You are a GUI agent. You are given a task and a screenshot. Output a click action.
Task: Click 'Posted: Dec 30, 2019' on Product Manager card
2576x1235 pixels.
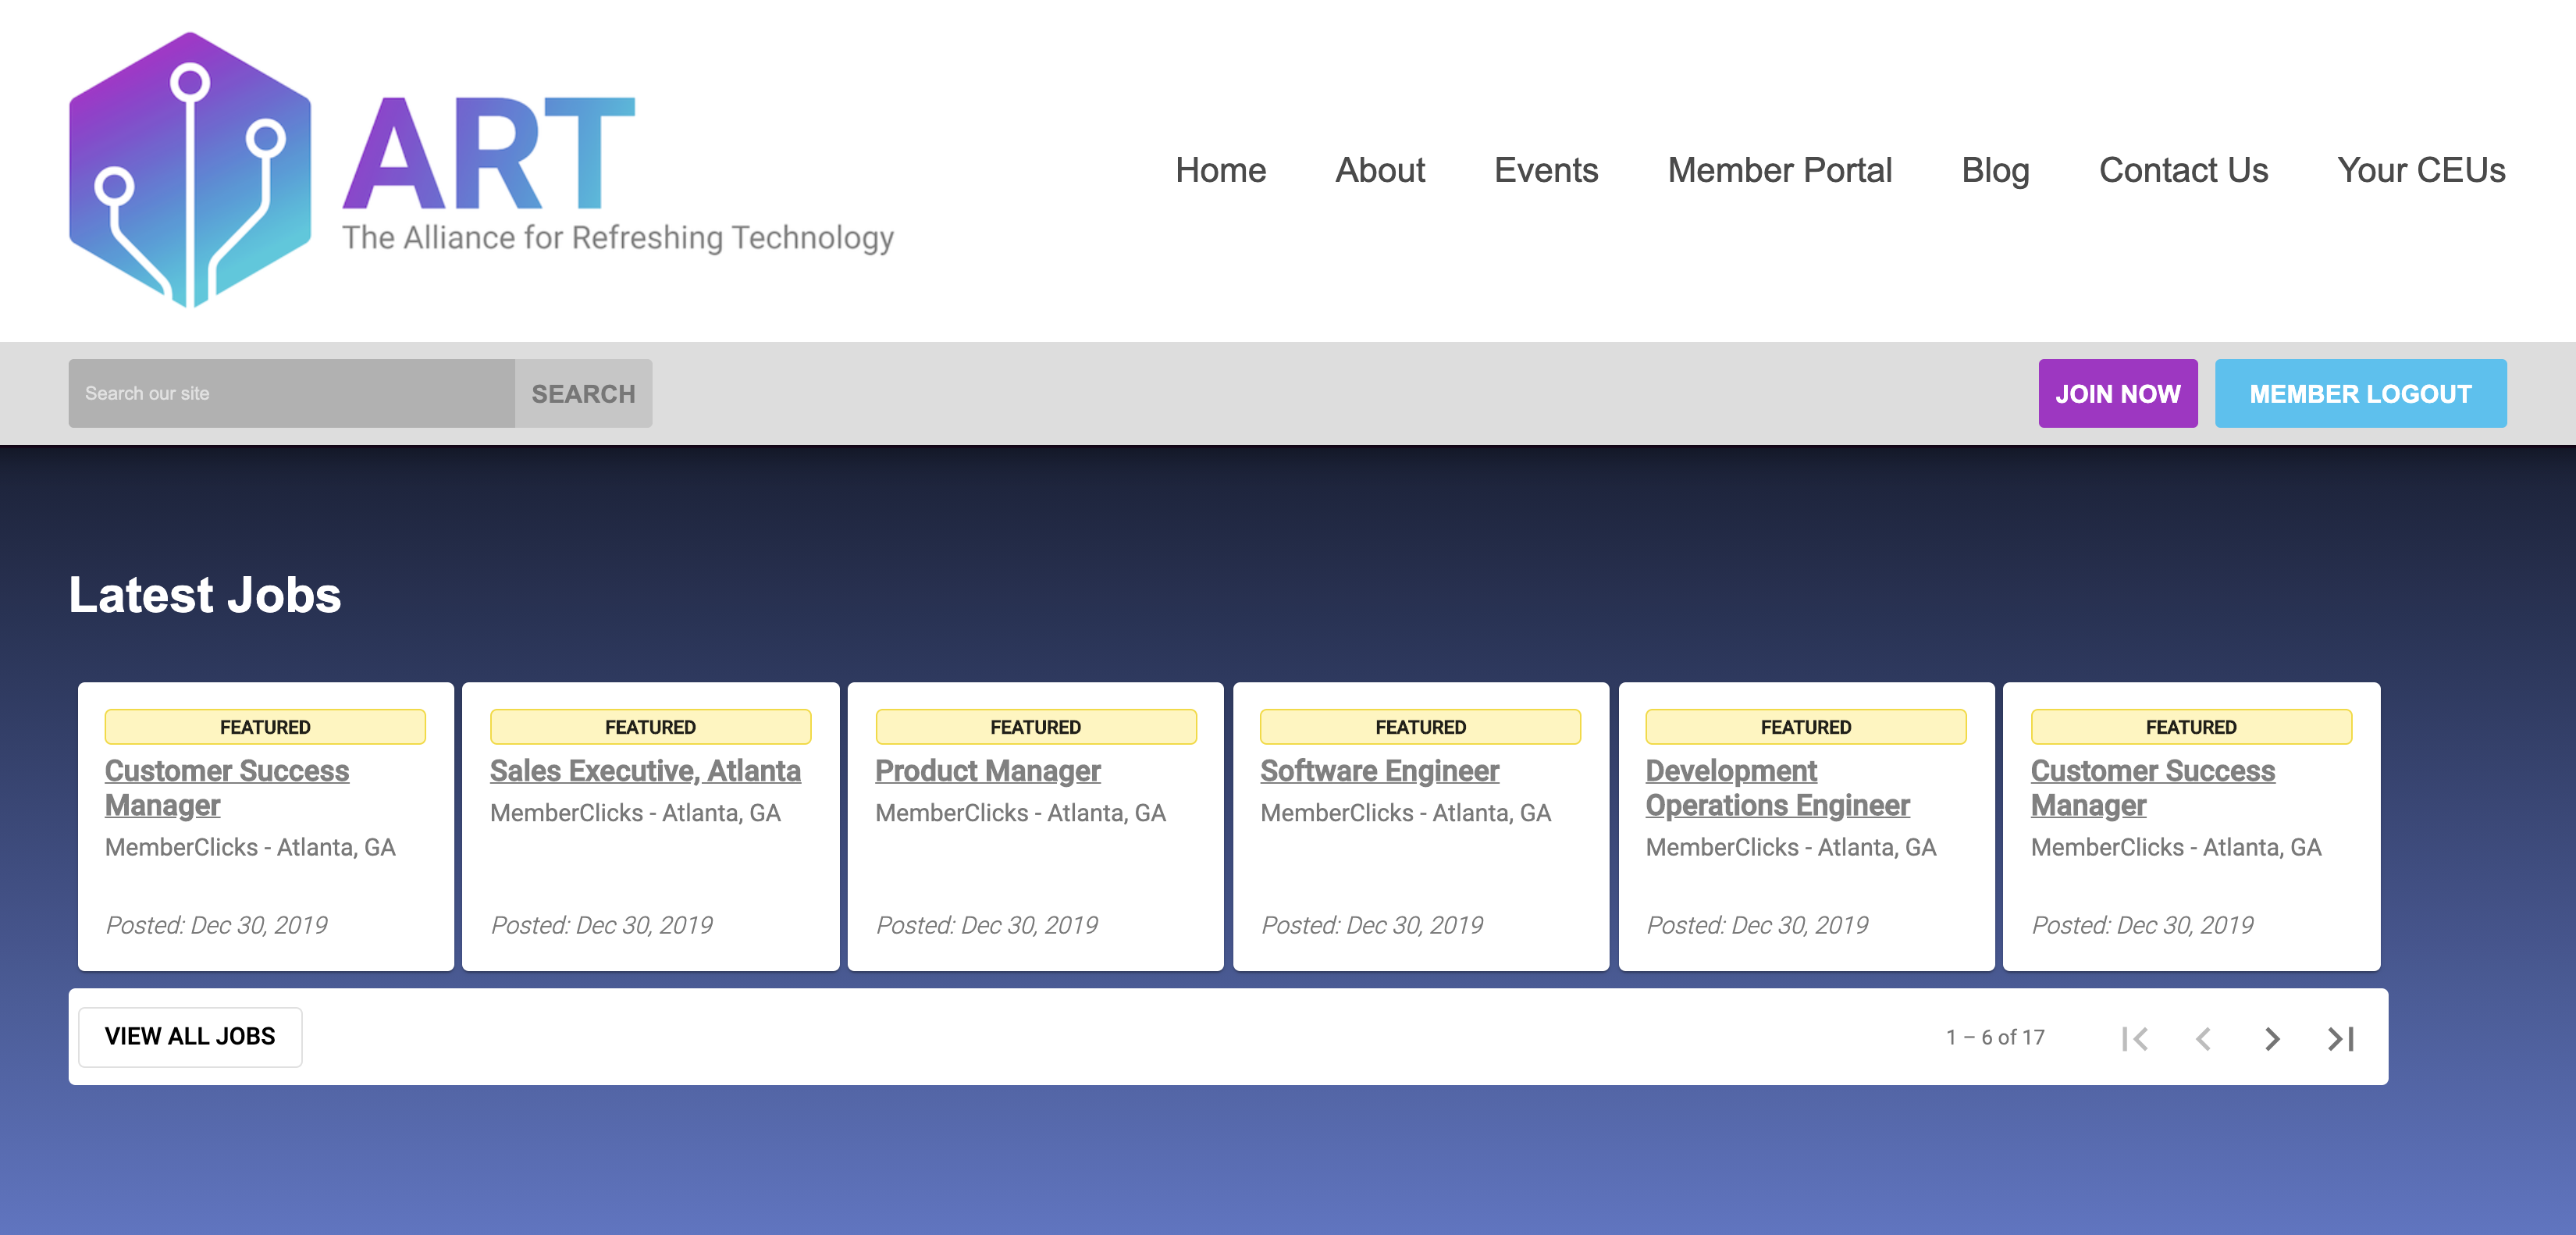pos(986,925)
